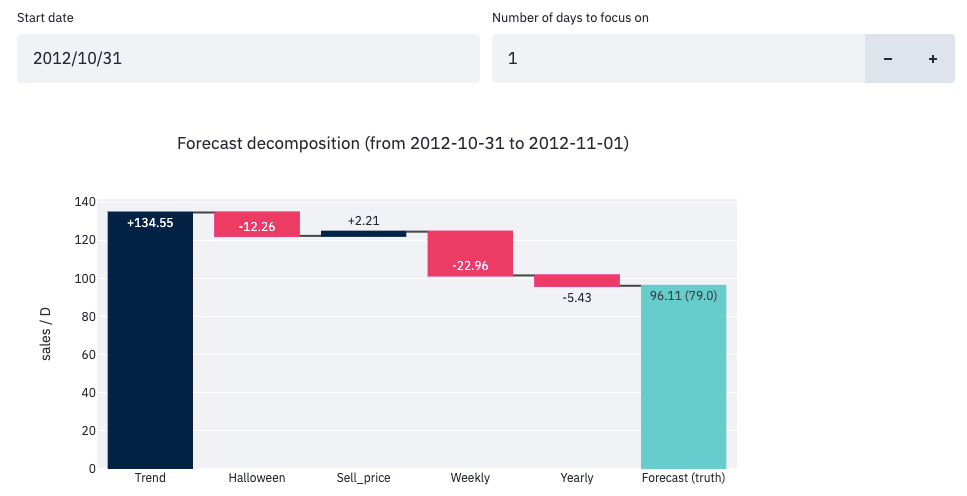The image size is (967, 496).
Task: Click the Halloween x-axis label
Action: (257, 478)
